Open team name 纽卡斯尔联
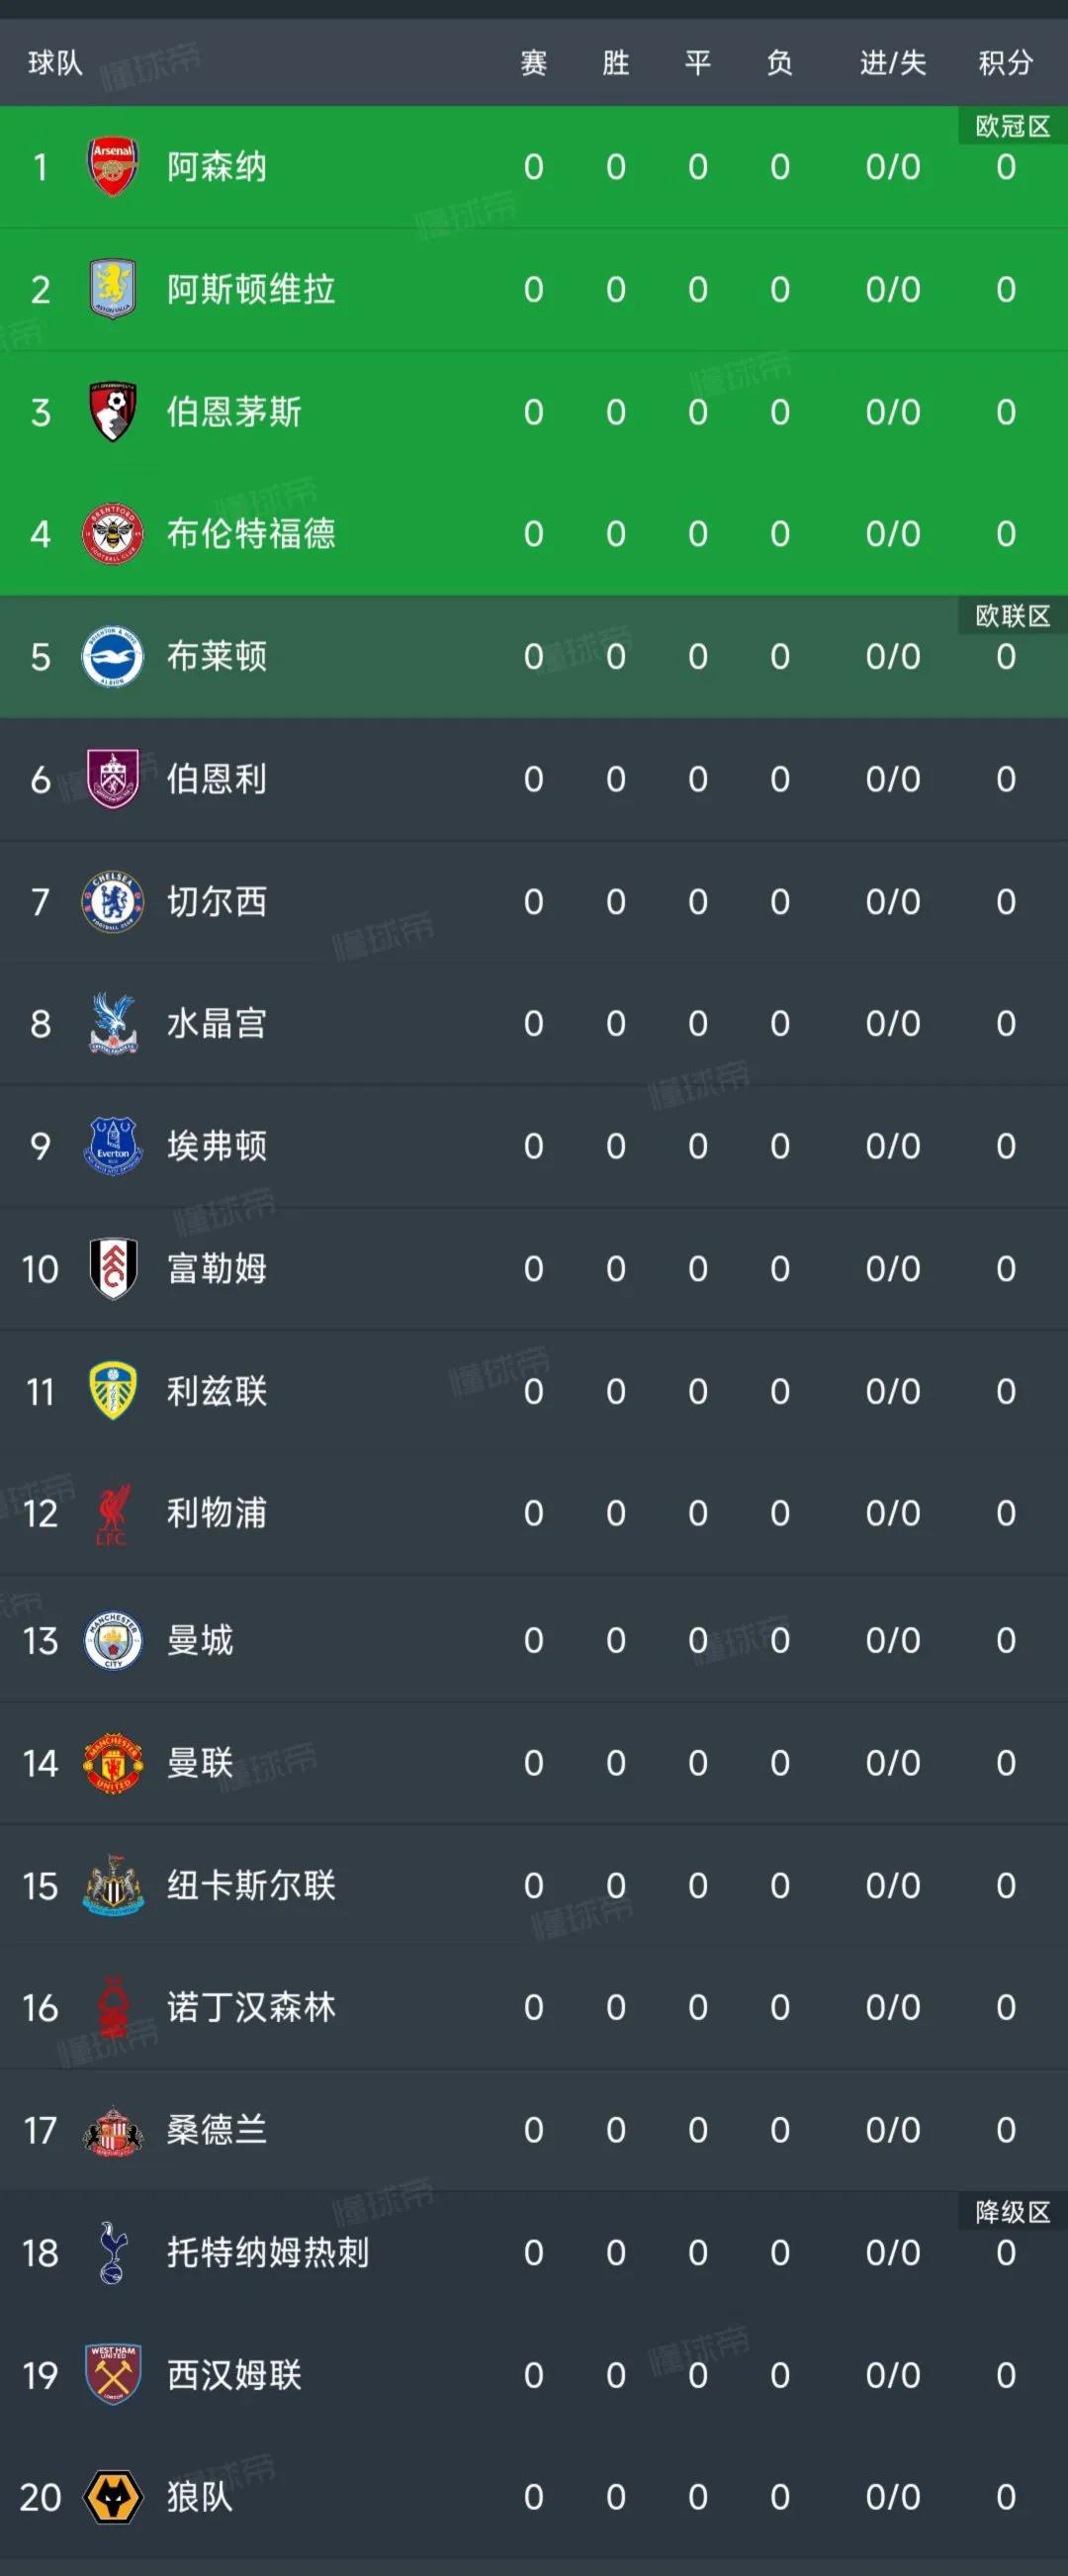The height and width of the screenshot is (2576, 1068). point(251,1886)
